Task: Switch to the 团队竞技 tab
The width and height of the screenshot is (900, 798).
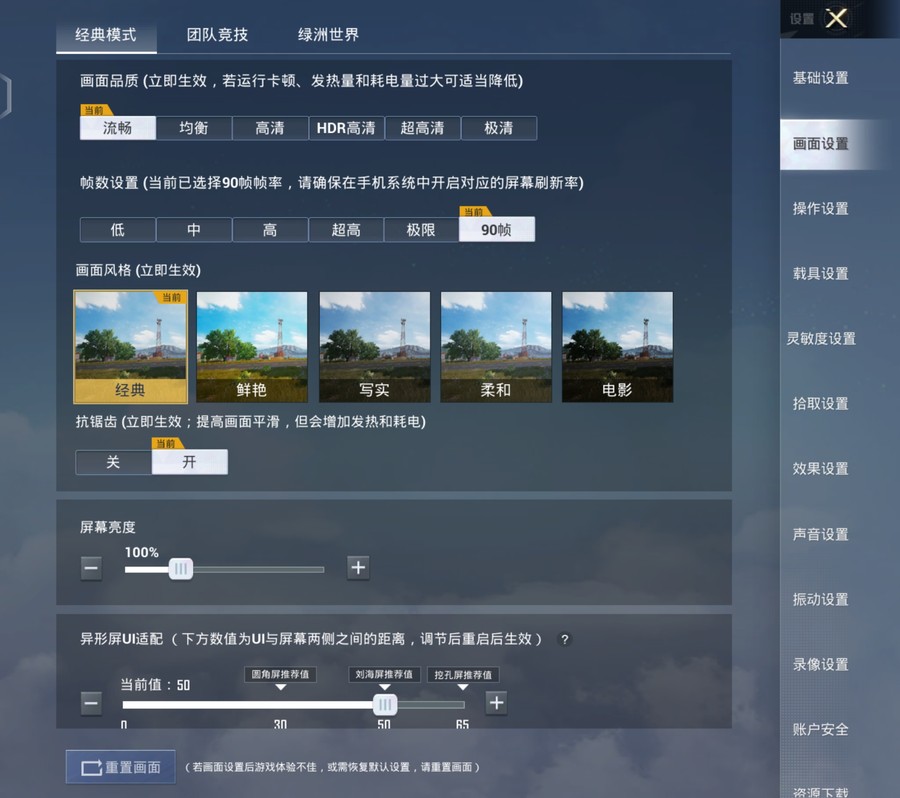Action: pos(217,33)
